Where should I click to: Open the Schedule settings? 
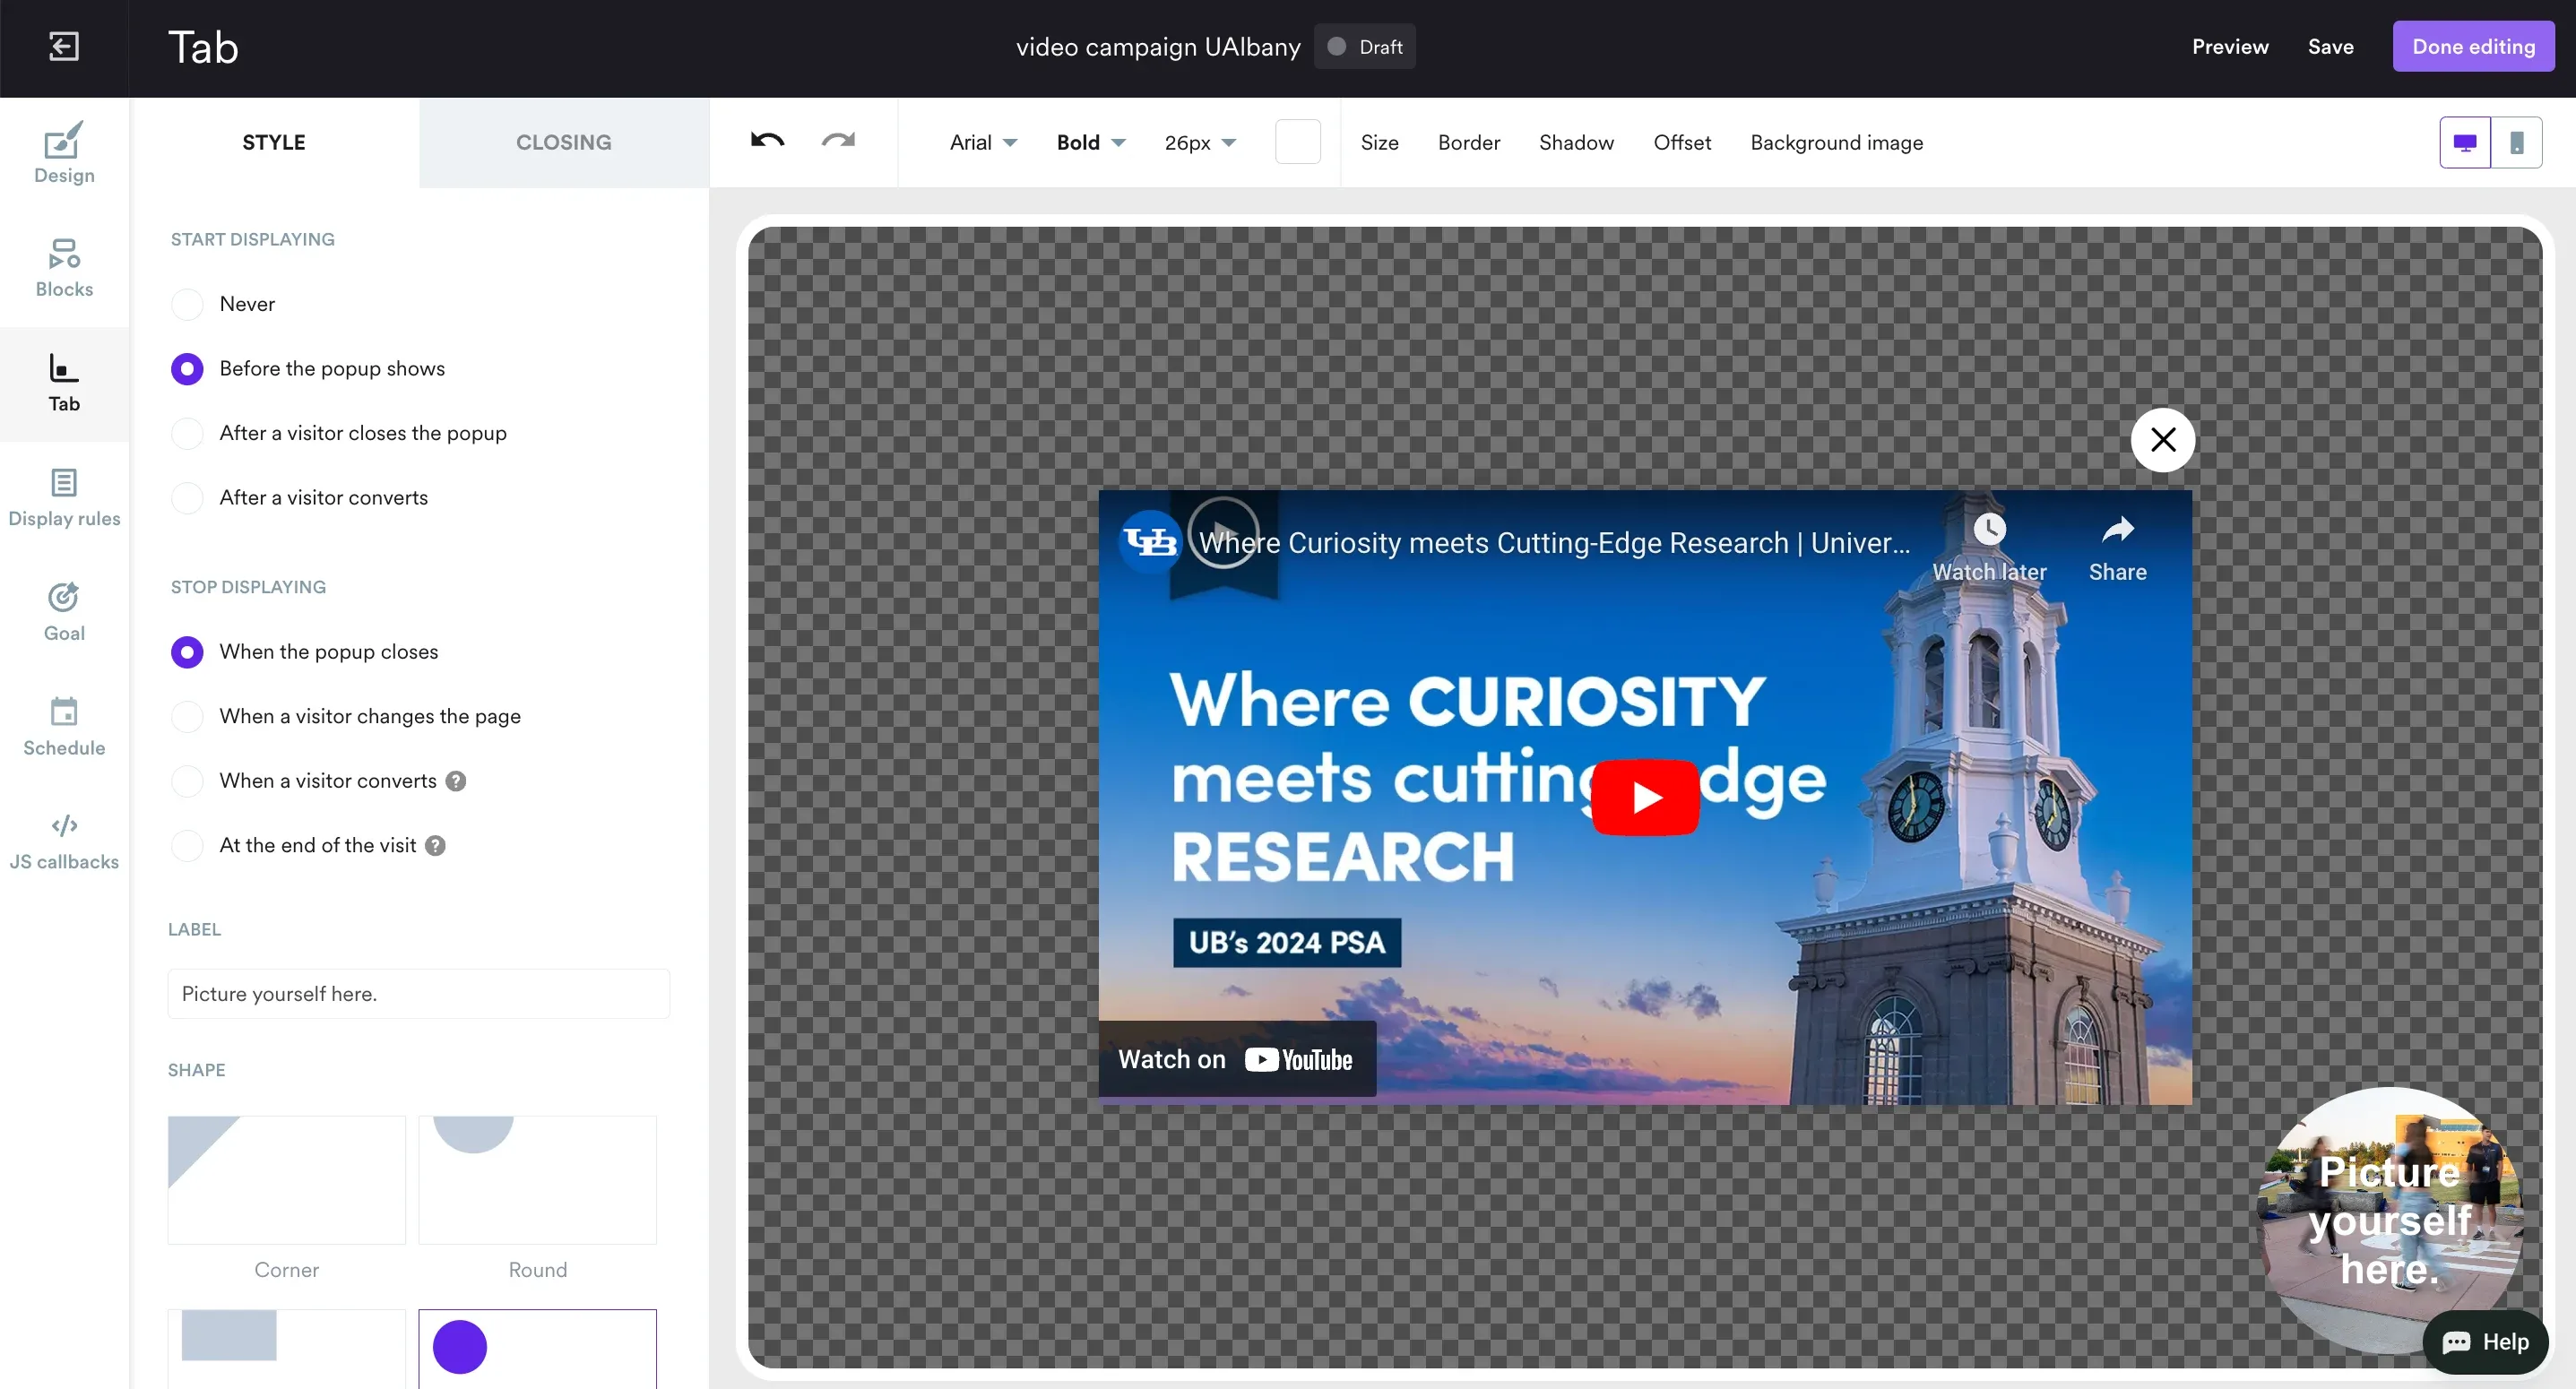click(64, 726)
